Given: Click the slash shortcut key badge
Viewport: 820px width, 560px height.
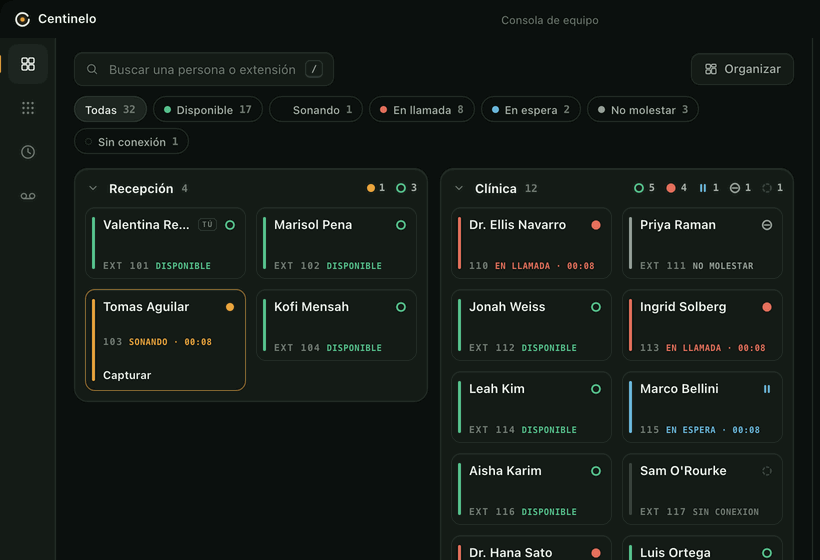Looking at the screenshot, I should coord(314,69).
